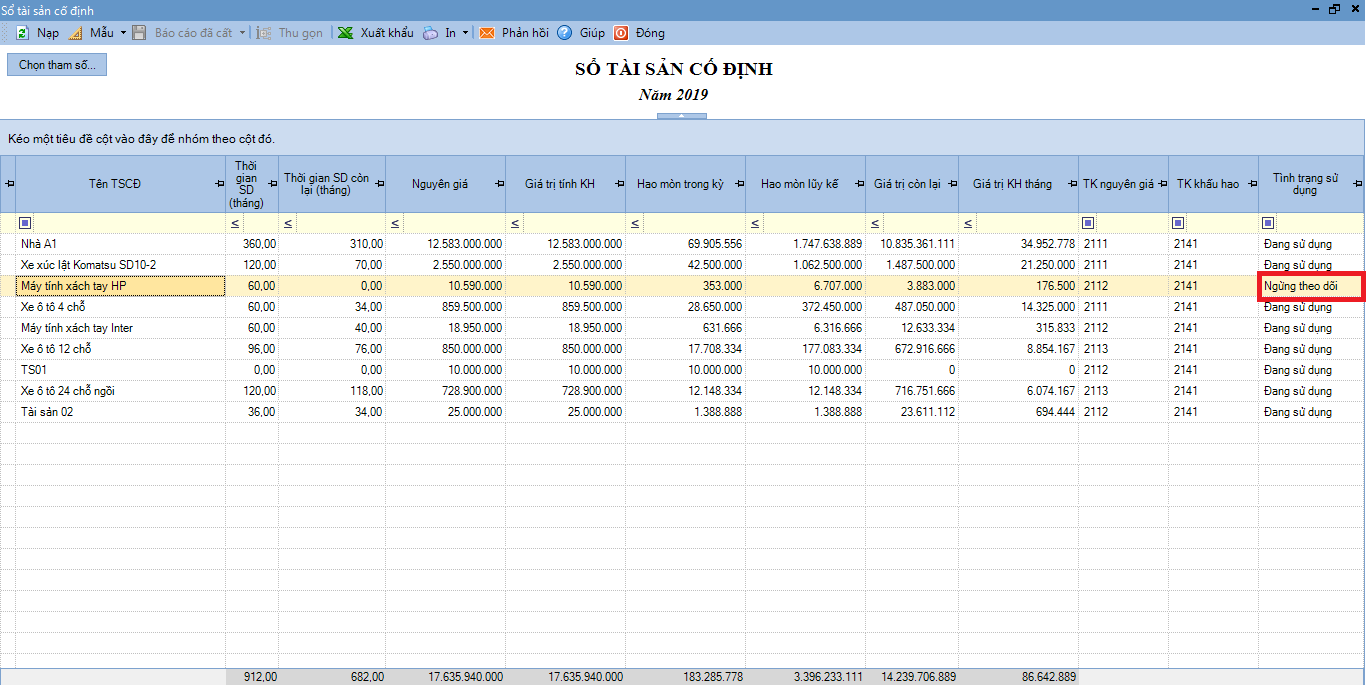
Task: Select the Xe ô tô 12 chỗ row
Action: click(x=683, y=349)
